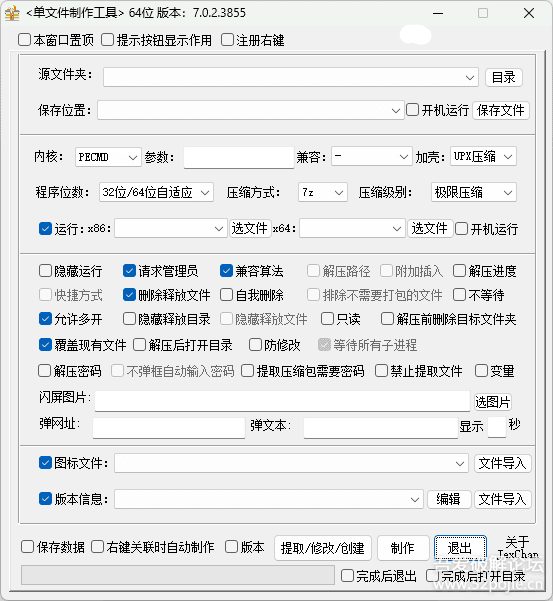Click the 制作 button
Screen dimensions: 553x601
point(403,548)
